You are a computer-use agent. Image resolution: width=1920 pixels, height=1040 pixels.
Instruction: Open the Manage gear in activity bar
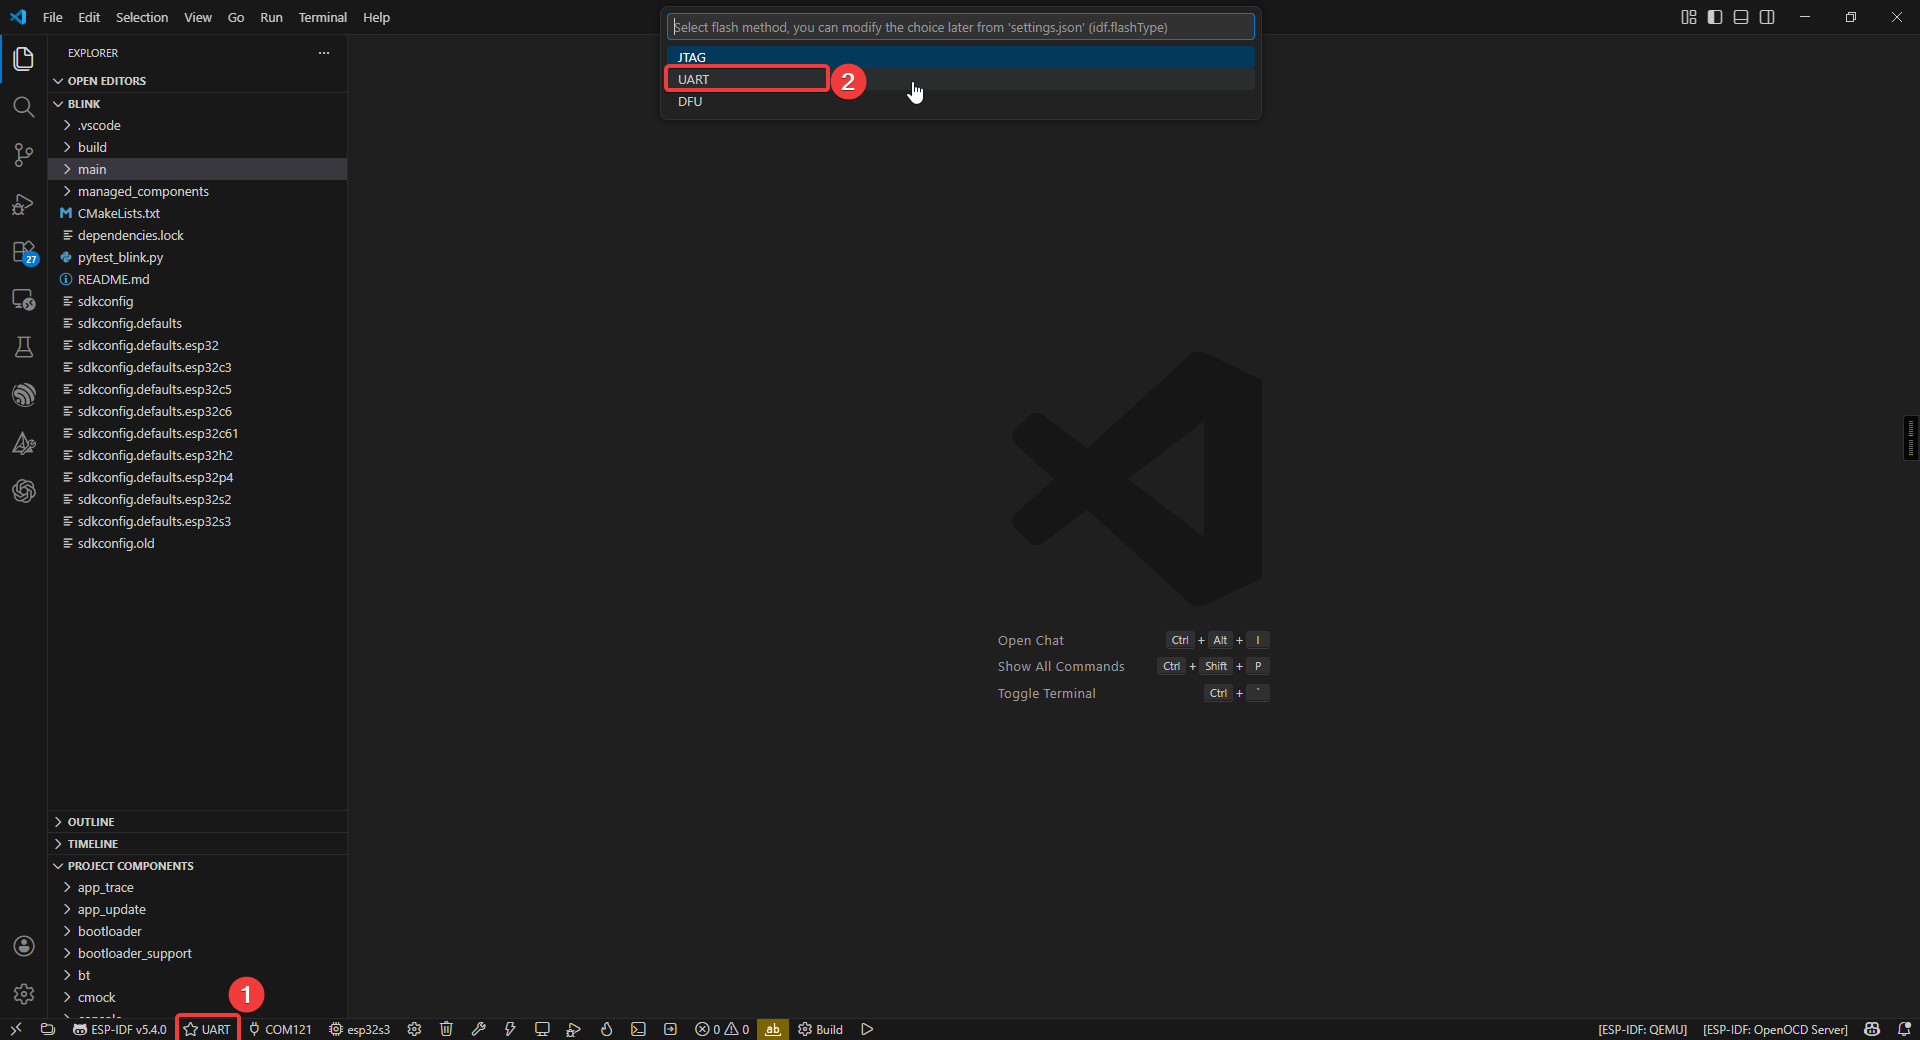(24, 994)
